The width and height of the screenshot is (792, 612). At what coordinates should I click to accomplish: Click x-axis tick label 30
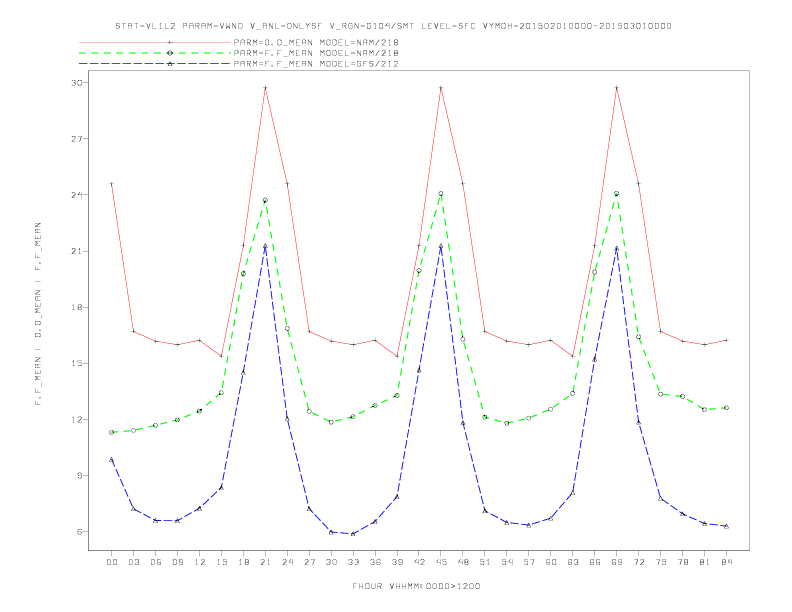(x=331, y=562)
